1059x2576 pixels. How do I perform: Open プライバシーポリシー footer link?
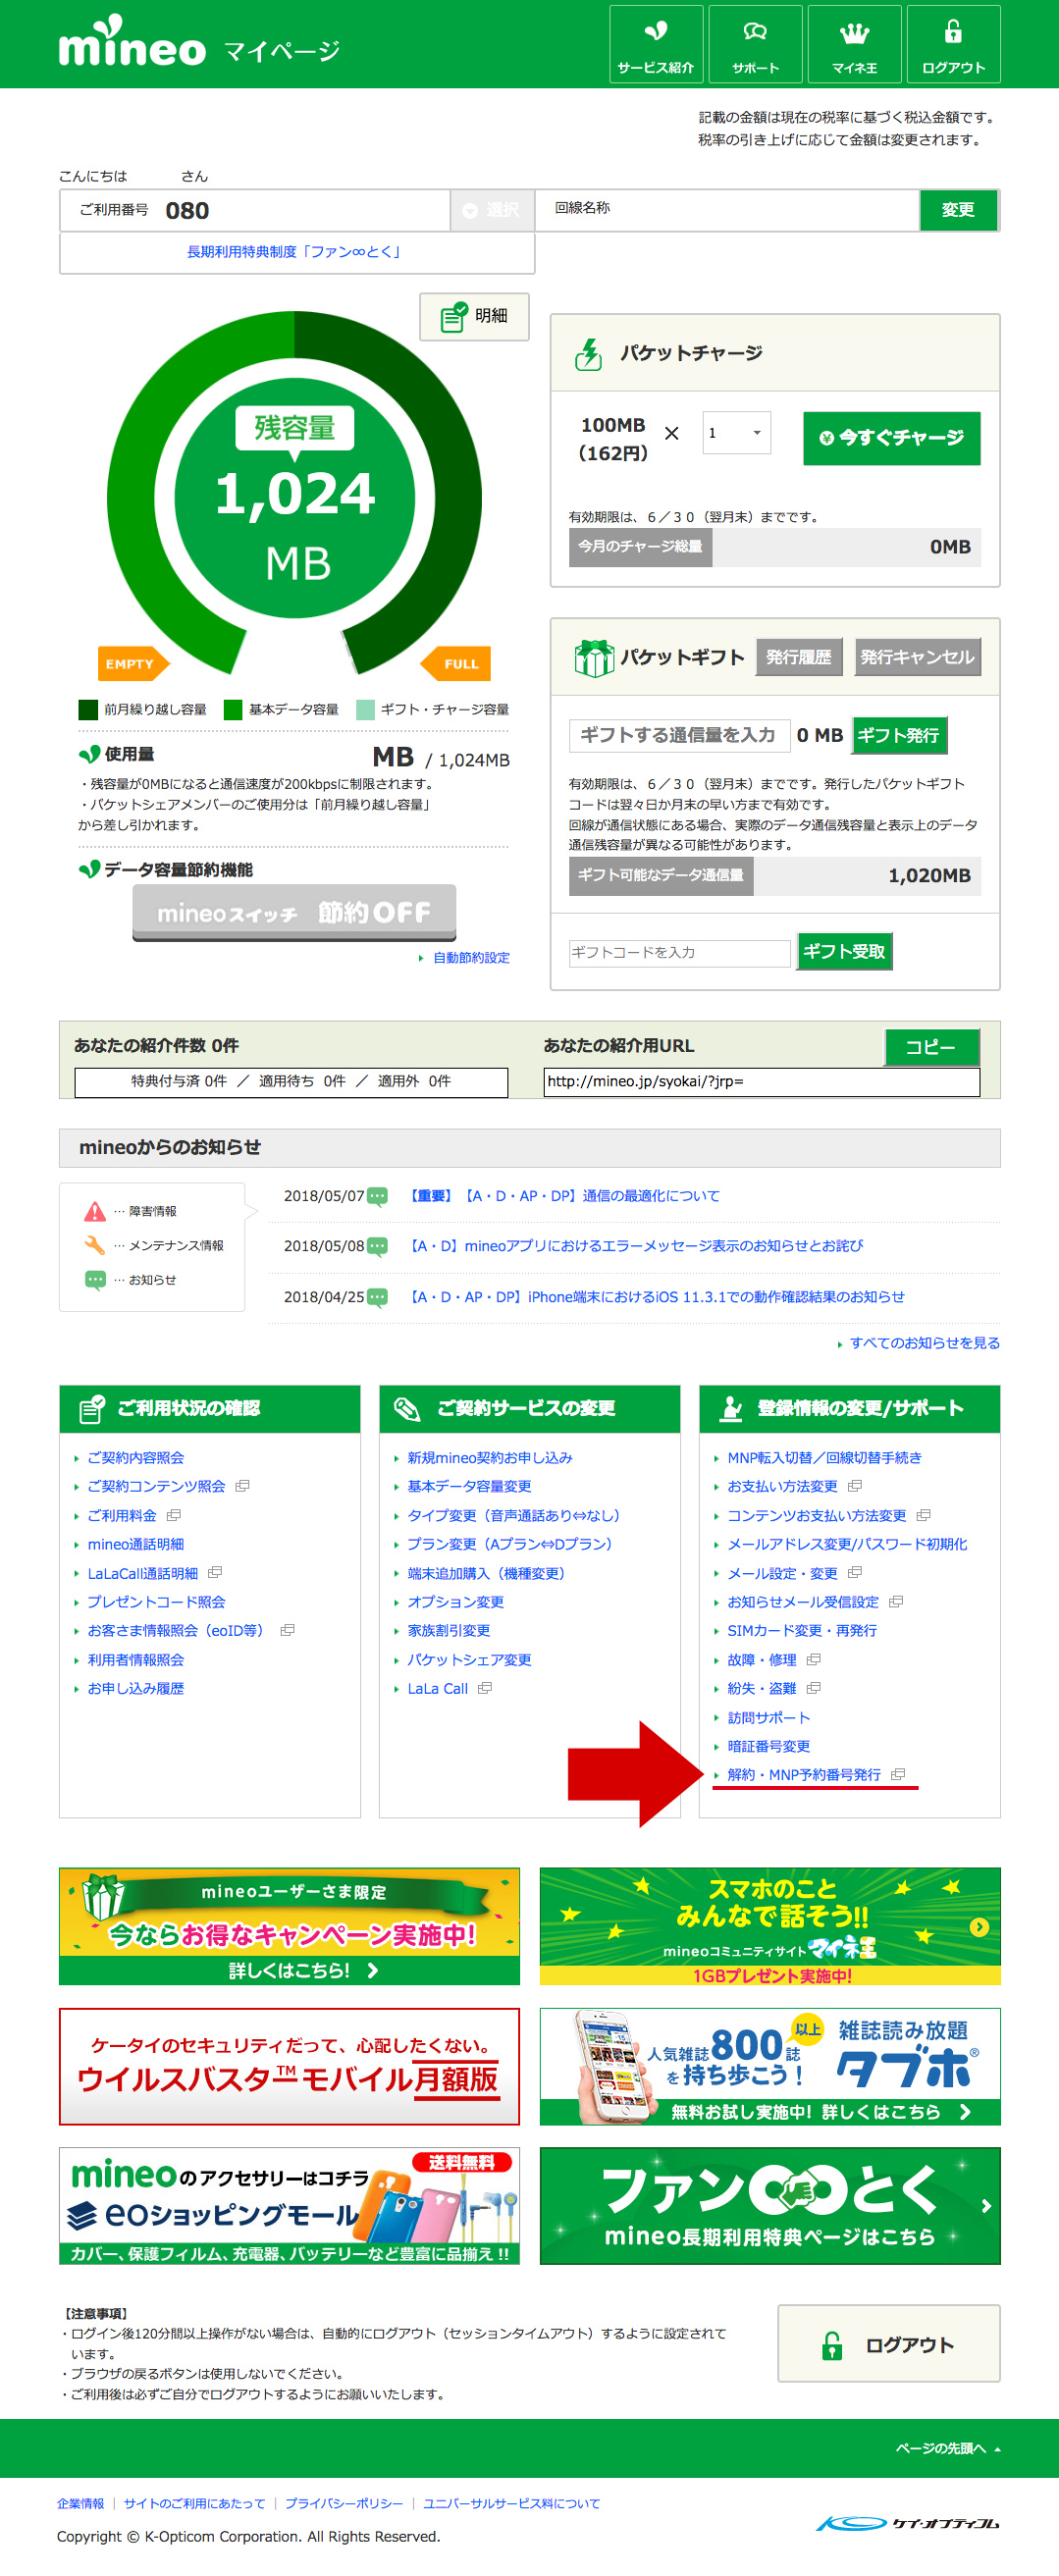click(x=344, y=2504)
